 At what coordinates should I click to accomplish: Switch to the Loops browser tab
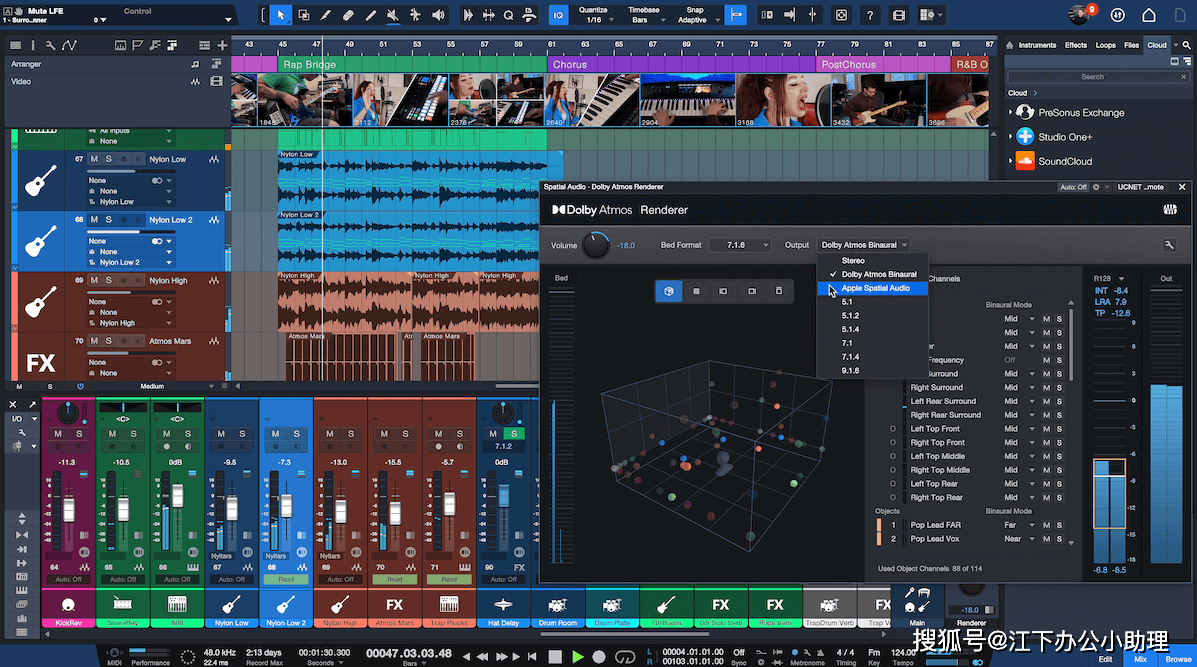pyautogui.click(x=1105, y=45)
